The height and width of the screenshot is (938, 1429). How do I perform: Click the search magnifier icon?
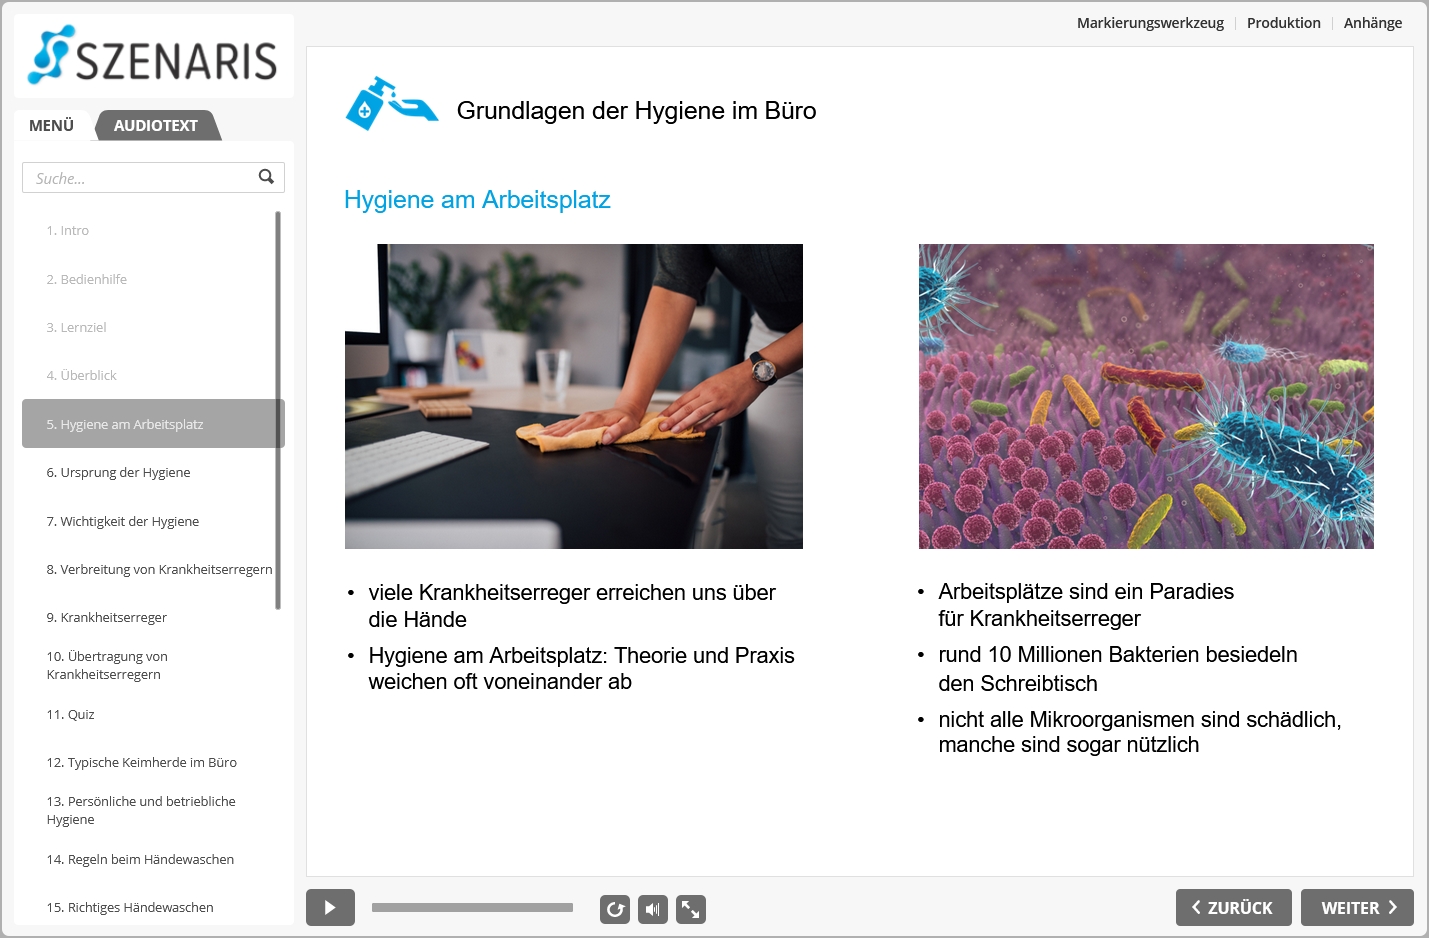tap(266, 177)
